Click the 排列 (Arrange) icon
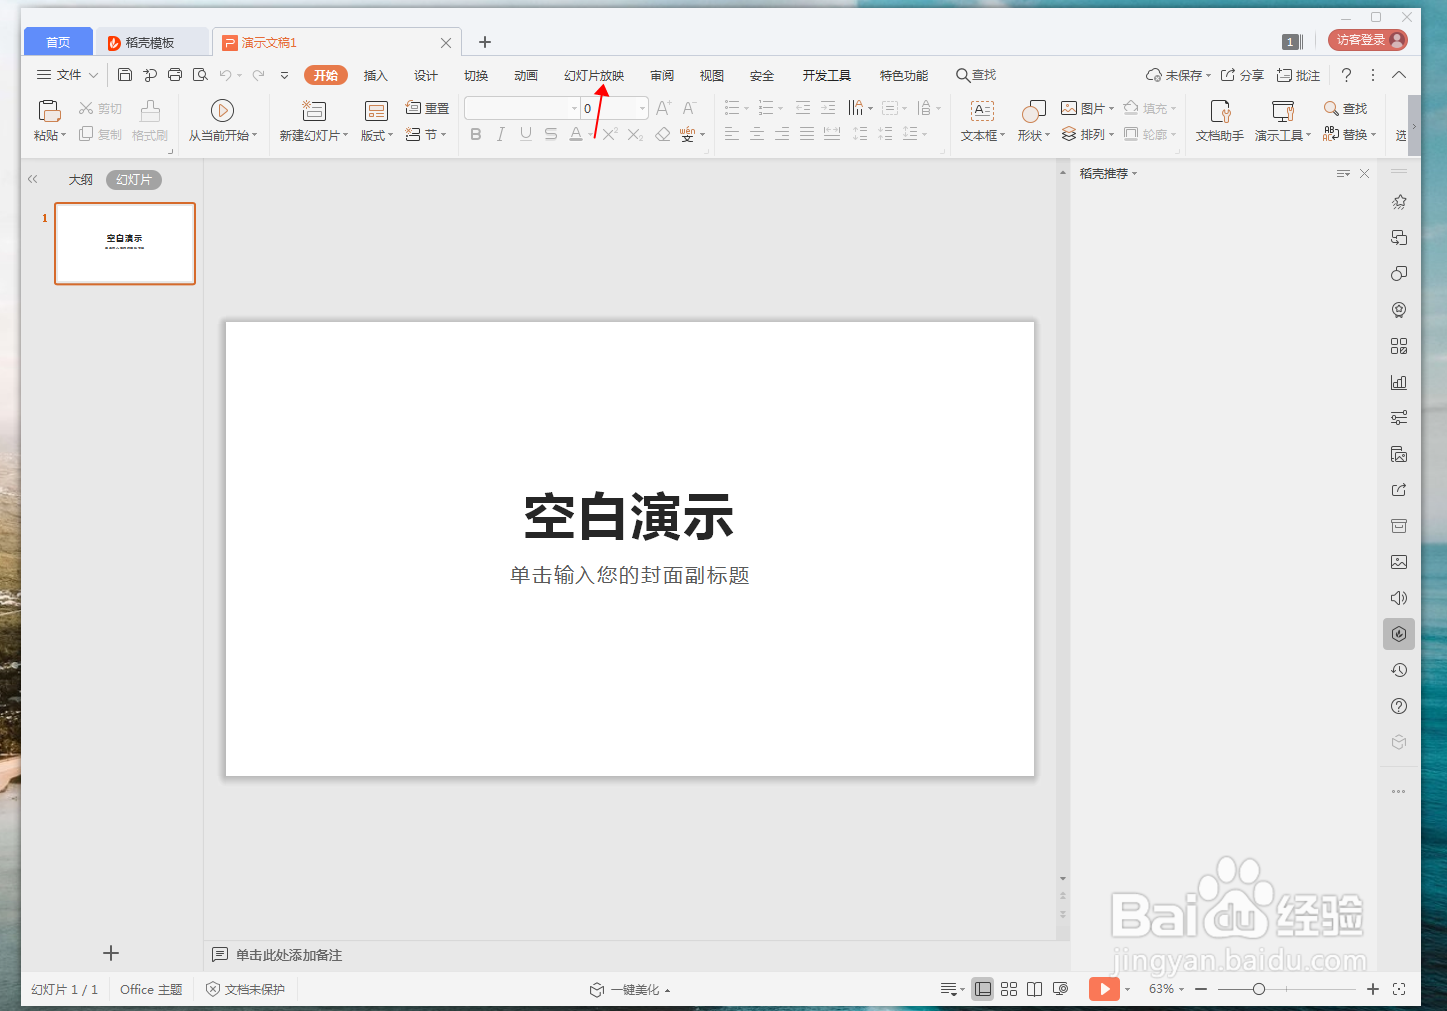The height and width of the screenshot is (1011, 1447). click(x=1084, y=134)
